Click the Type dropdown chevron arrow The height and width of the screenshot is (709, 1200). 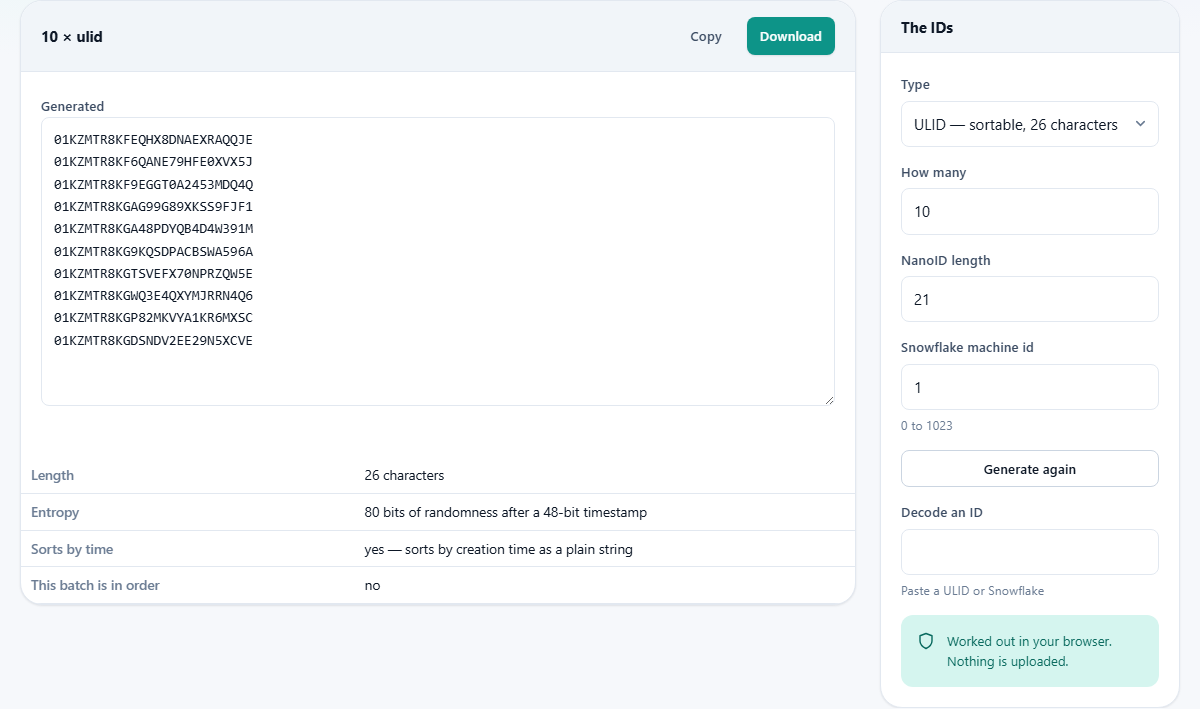(x=1139, y=124)
